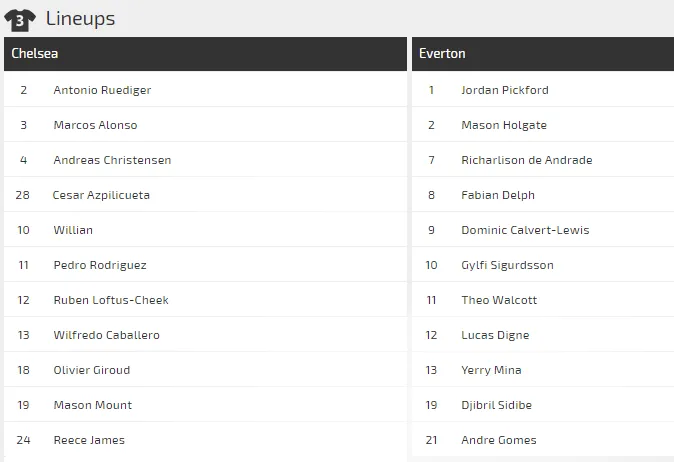Viewport: 674px width, 462px height.
Task: View Andreas Christensen's details
Action: [x=112, y=160]
